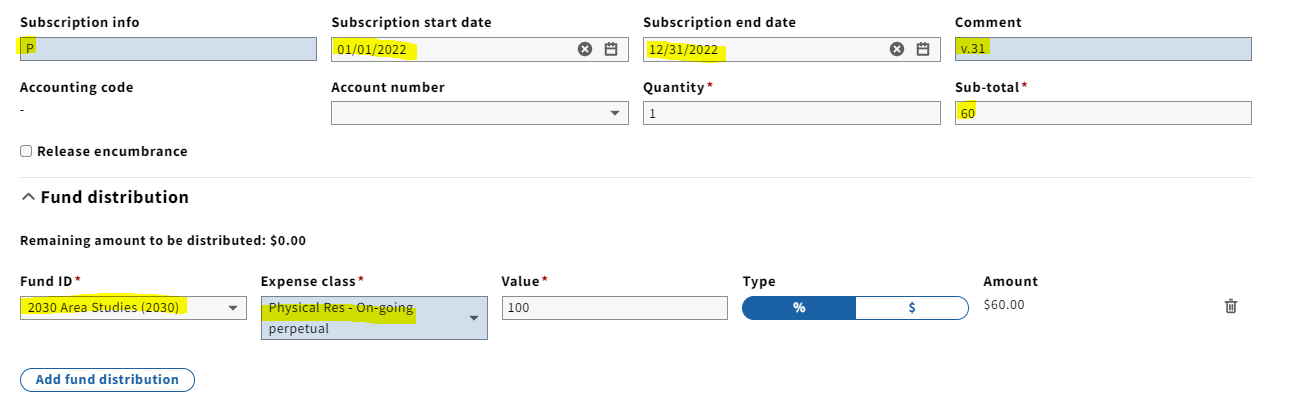Open the Fund ID dropdown
The height and width of the screenshot is (408, 1290).
pyautogui.click(x=133, y=308)
